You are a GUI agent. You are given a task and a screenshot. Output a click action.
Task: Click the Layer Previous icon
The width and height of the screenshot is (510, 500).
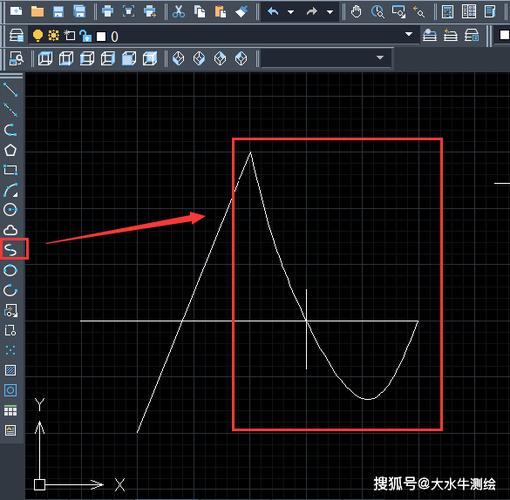tap(450, 35)
